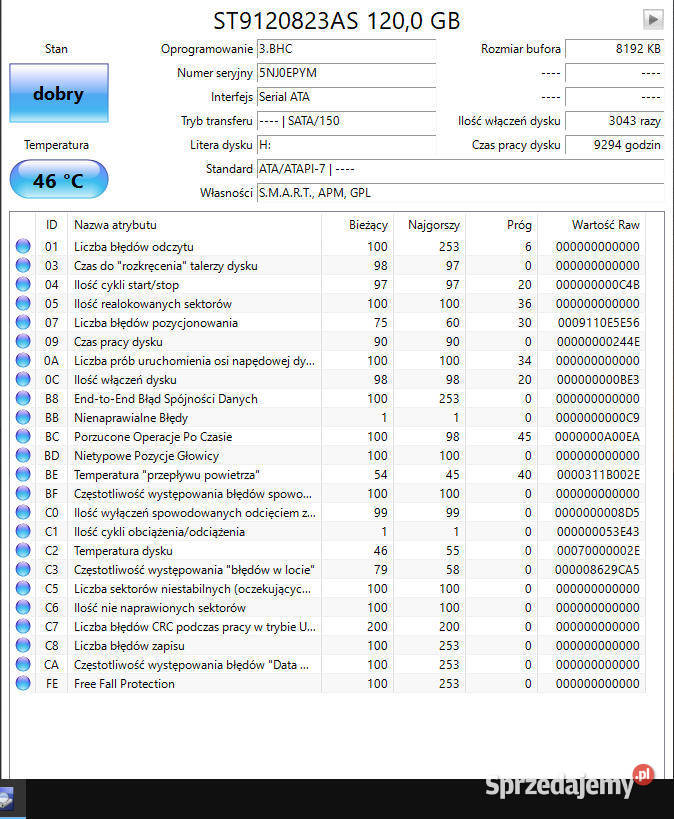Viewport: 674px width, 819px height.
Task: Click the 'Wartość Raw' column header
Action: pyautogui.click(x=591, y=225)
